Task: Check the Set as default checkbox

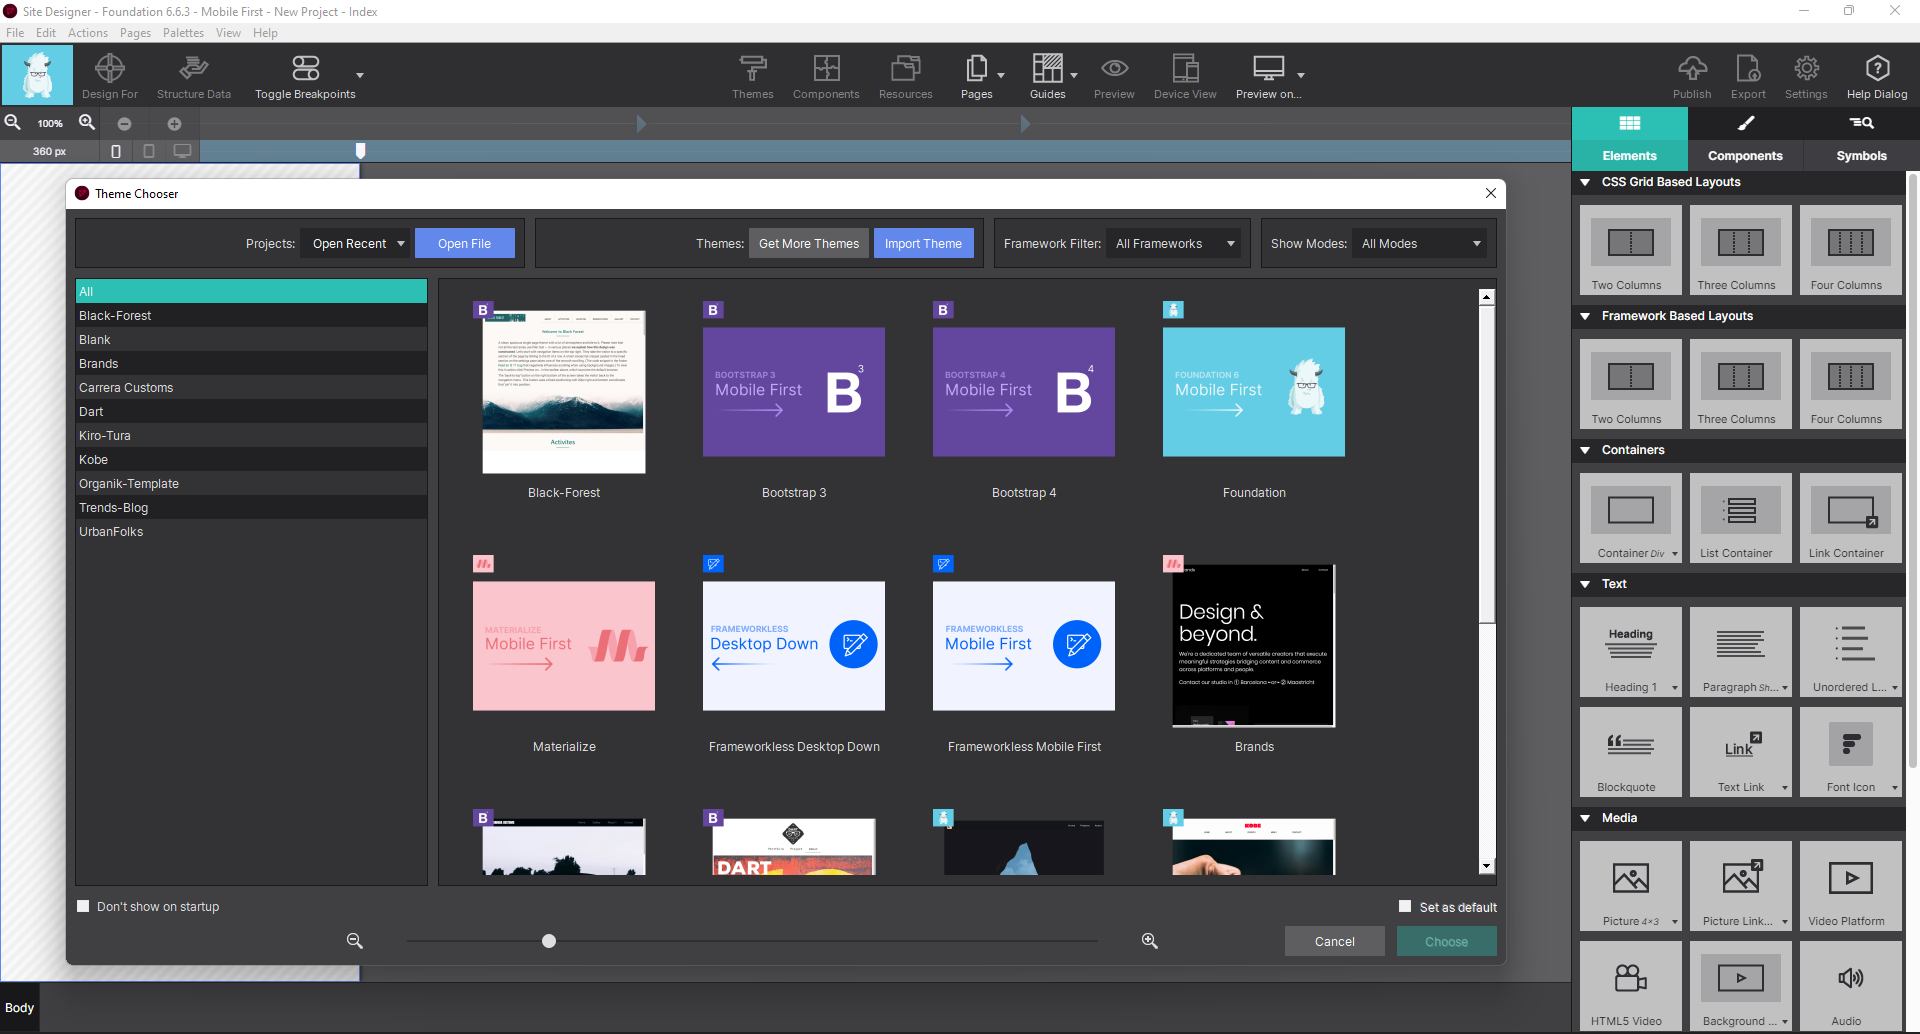Action: pyautogui.click(x=1405, y=906)
